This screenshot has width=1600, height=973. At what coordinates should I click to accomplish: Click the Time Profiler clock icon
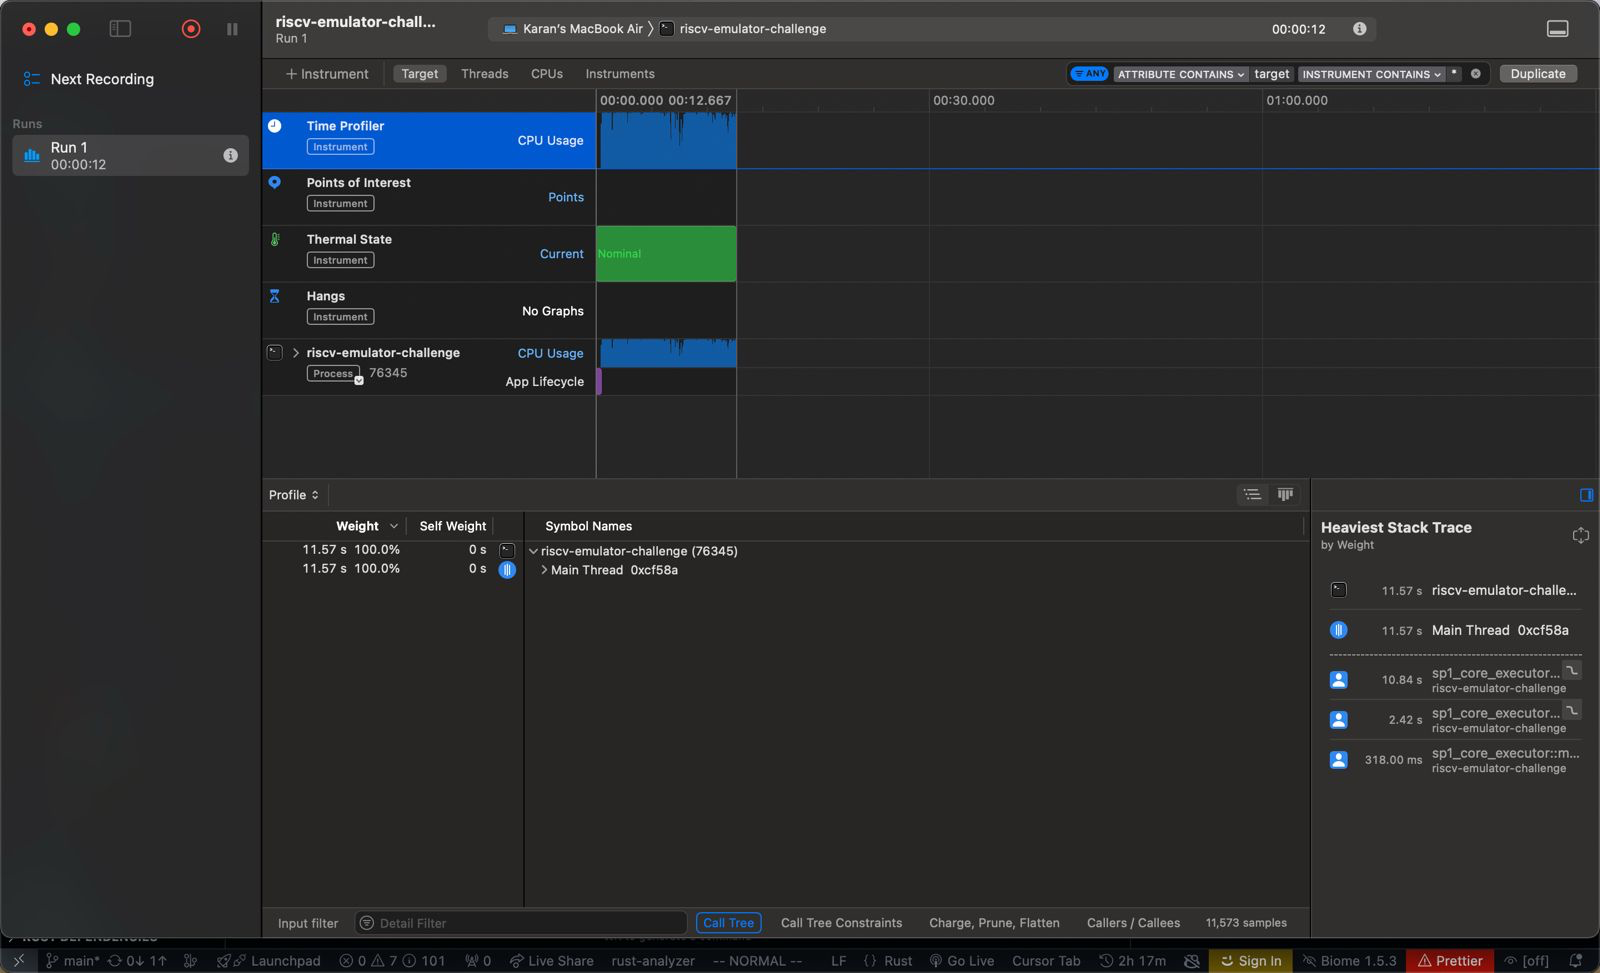[x=275, y=126]
